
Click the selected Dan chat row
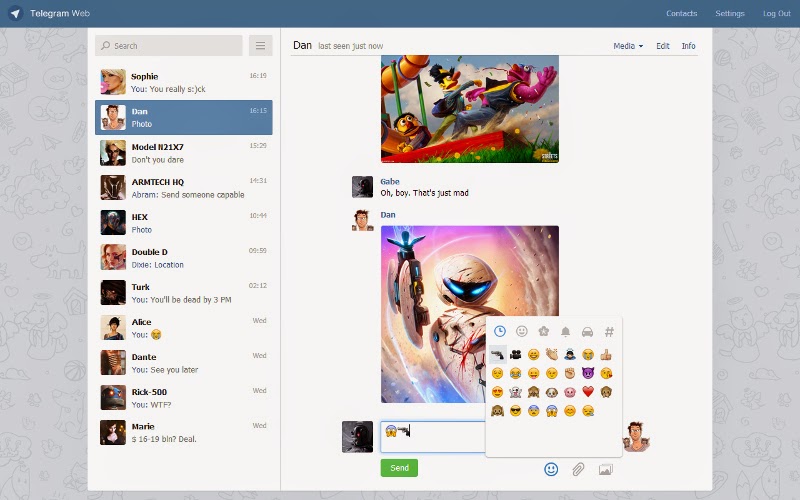point(184,117)
